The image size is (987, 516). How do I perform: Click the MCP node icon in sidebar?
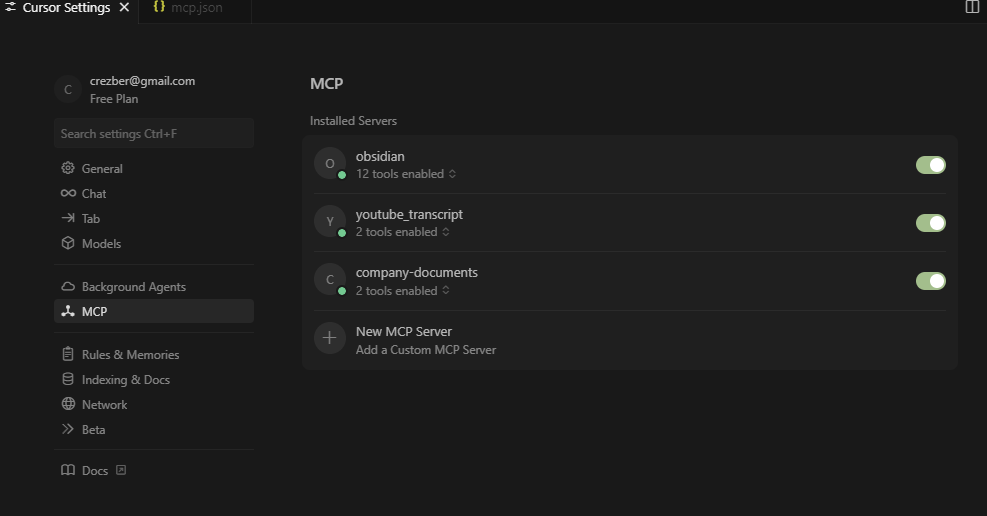[x=68, y=311]
